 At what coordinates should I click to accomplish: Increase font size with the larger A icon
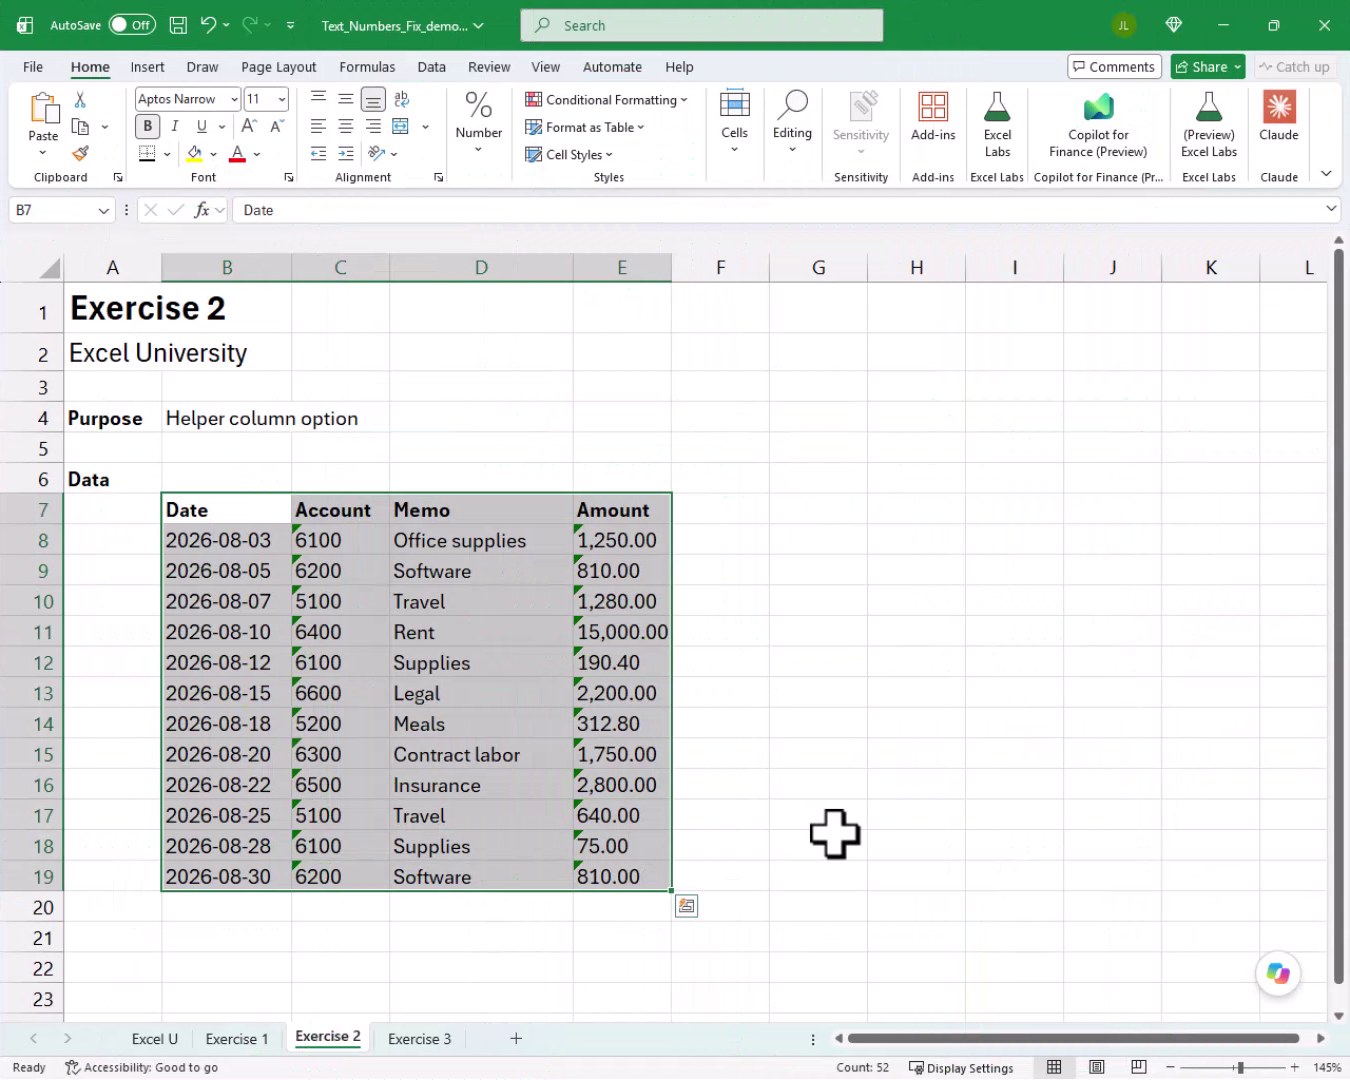(249, 126)
